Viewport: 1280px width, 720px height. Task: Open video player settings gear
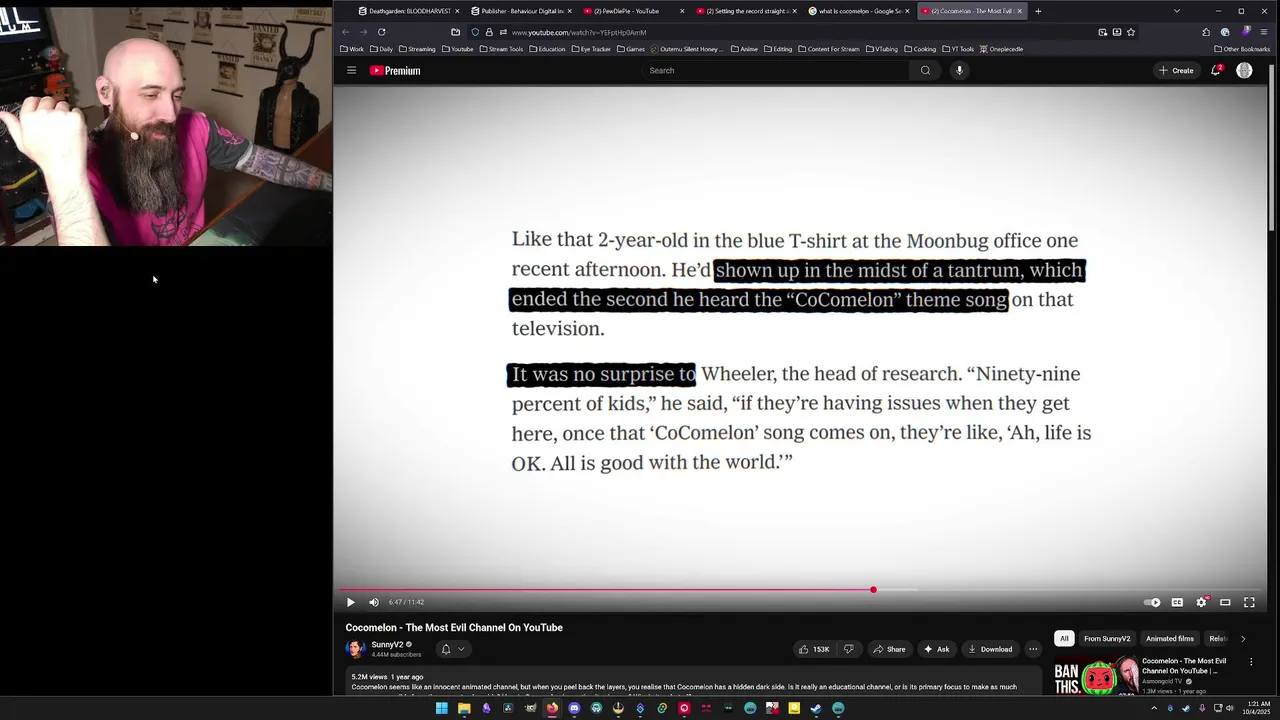click(x=1201, y=602)
